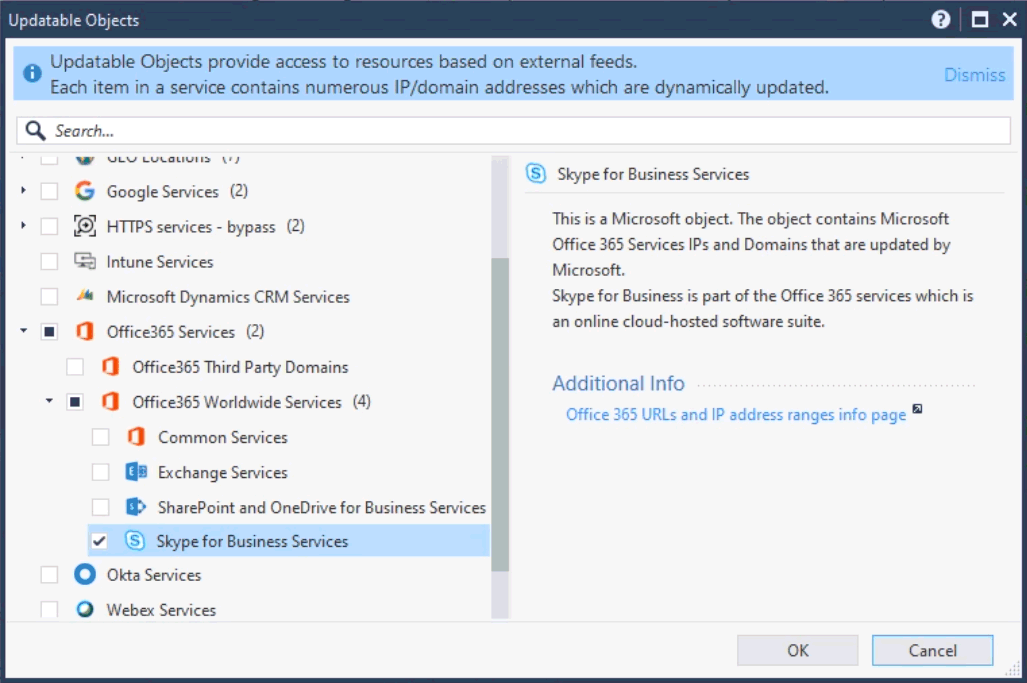Select SharePoint and OneDrive for Business Services label
This screenshot has width=1027, height=683.
[322, 508]
